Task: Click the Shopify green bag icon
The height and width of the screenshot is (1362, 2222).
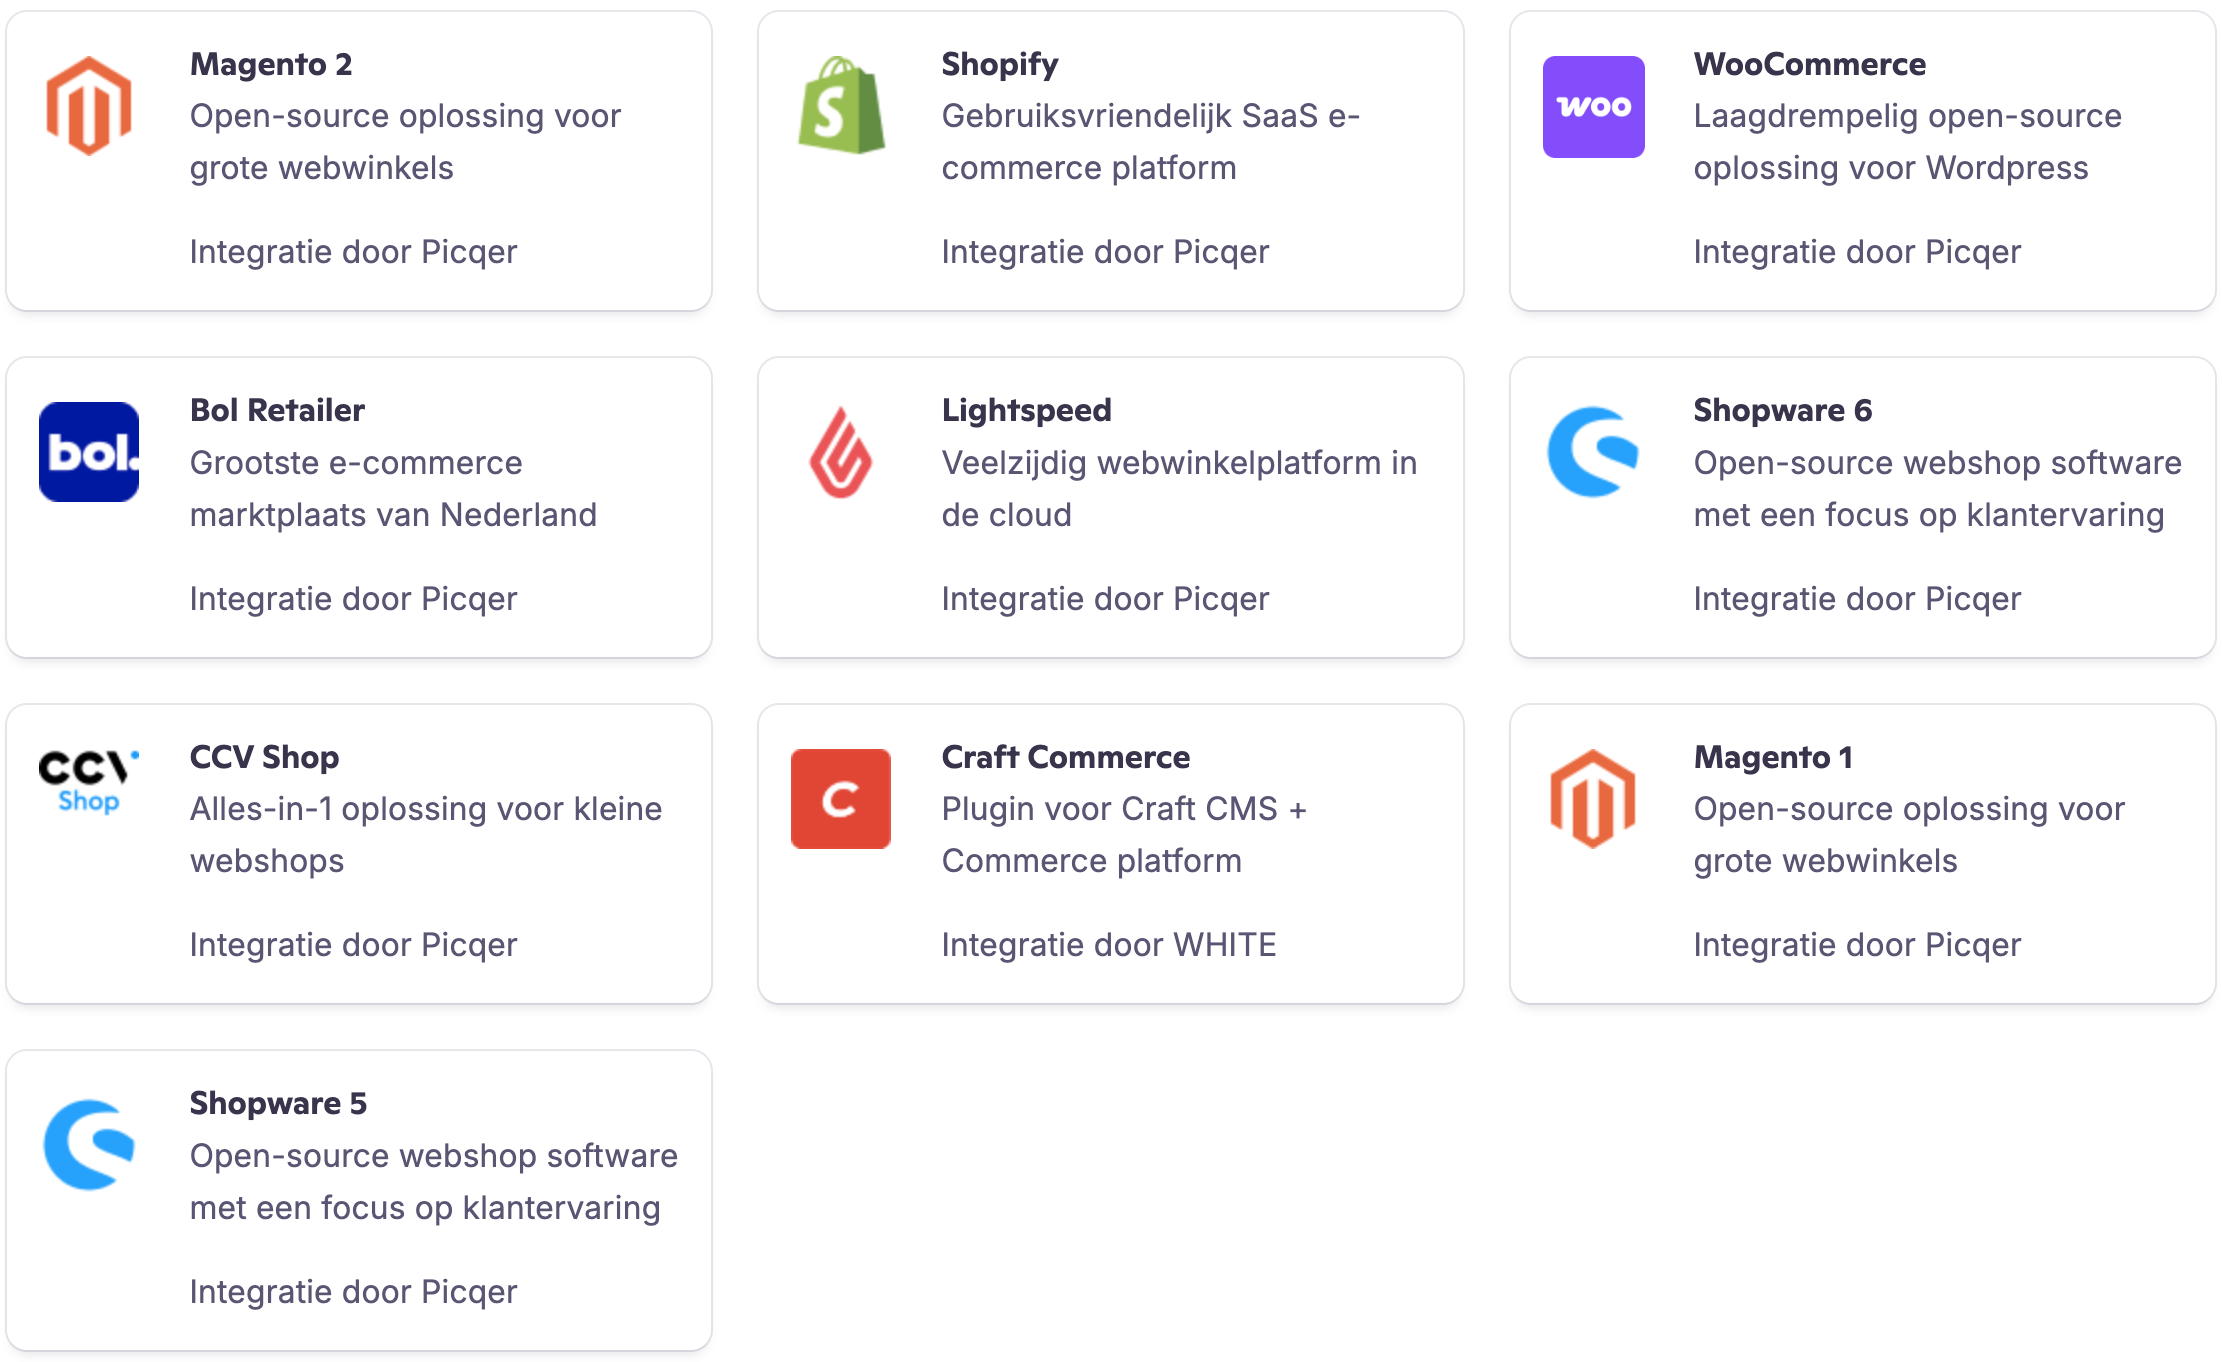Action: point(841,106)
